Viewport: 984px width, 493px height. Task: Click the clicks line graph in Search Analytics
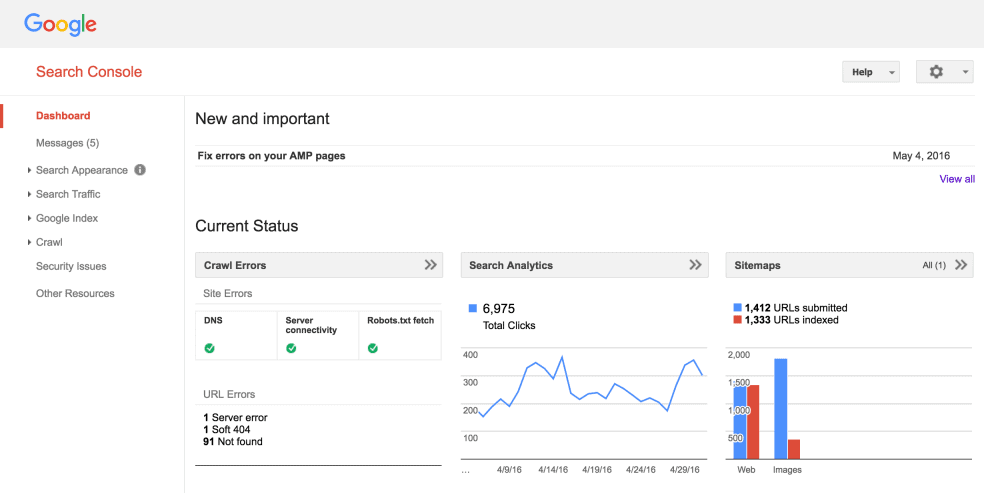click(590, 386)
